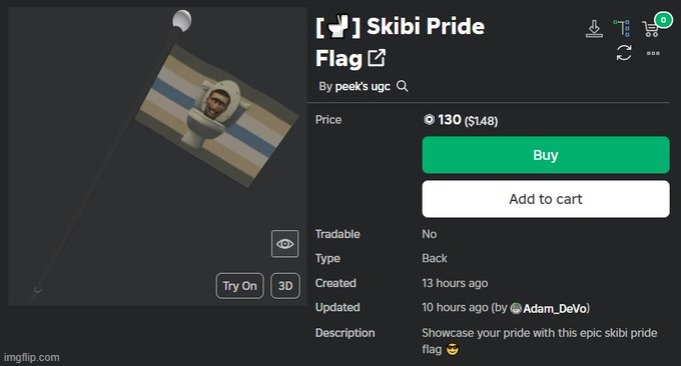Click the flag item preview thumbnail
681x366 pixels.
[x=157, y=156]
